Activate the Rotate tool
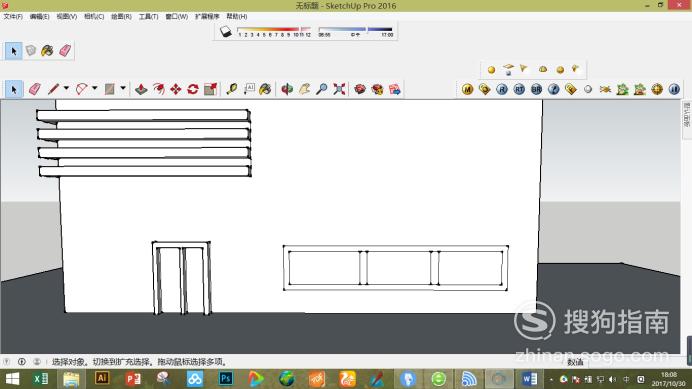Screen dimensions: 692x389 pos(193,89)
